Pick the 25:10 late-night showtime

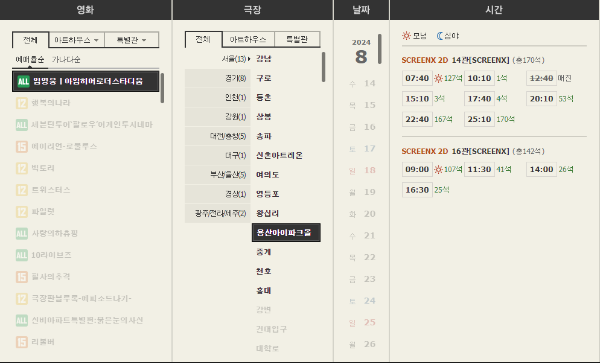(479, 119)
